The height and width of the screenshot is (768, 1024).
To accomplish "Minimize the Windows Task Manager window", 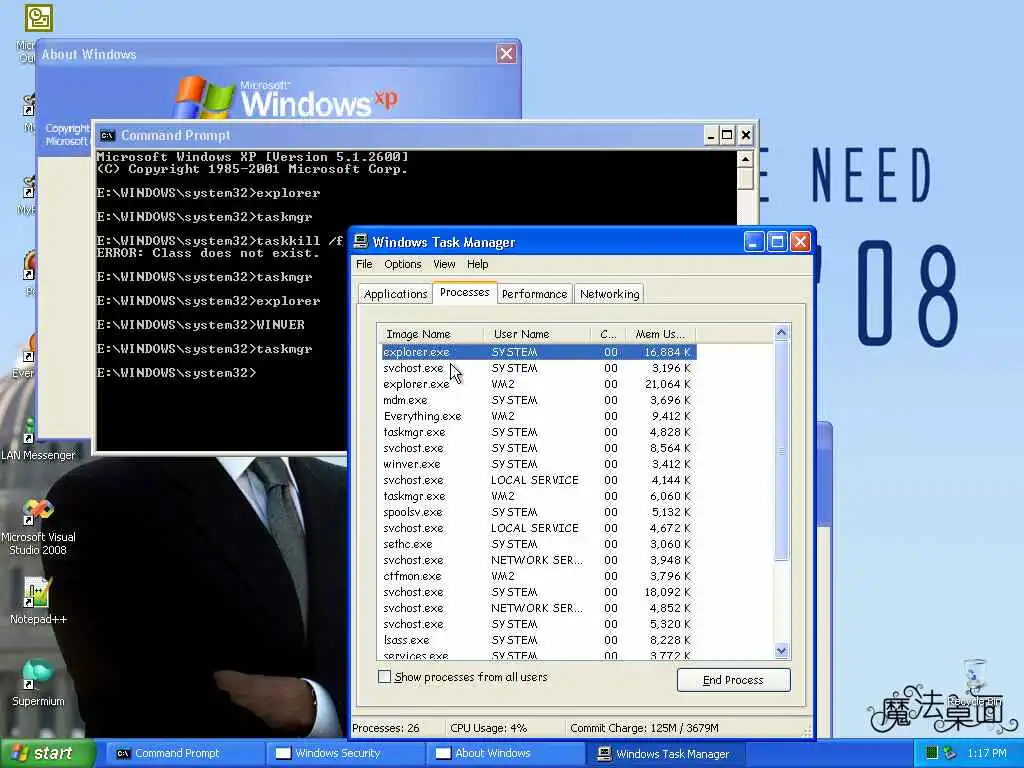I will (754, 242).
